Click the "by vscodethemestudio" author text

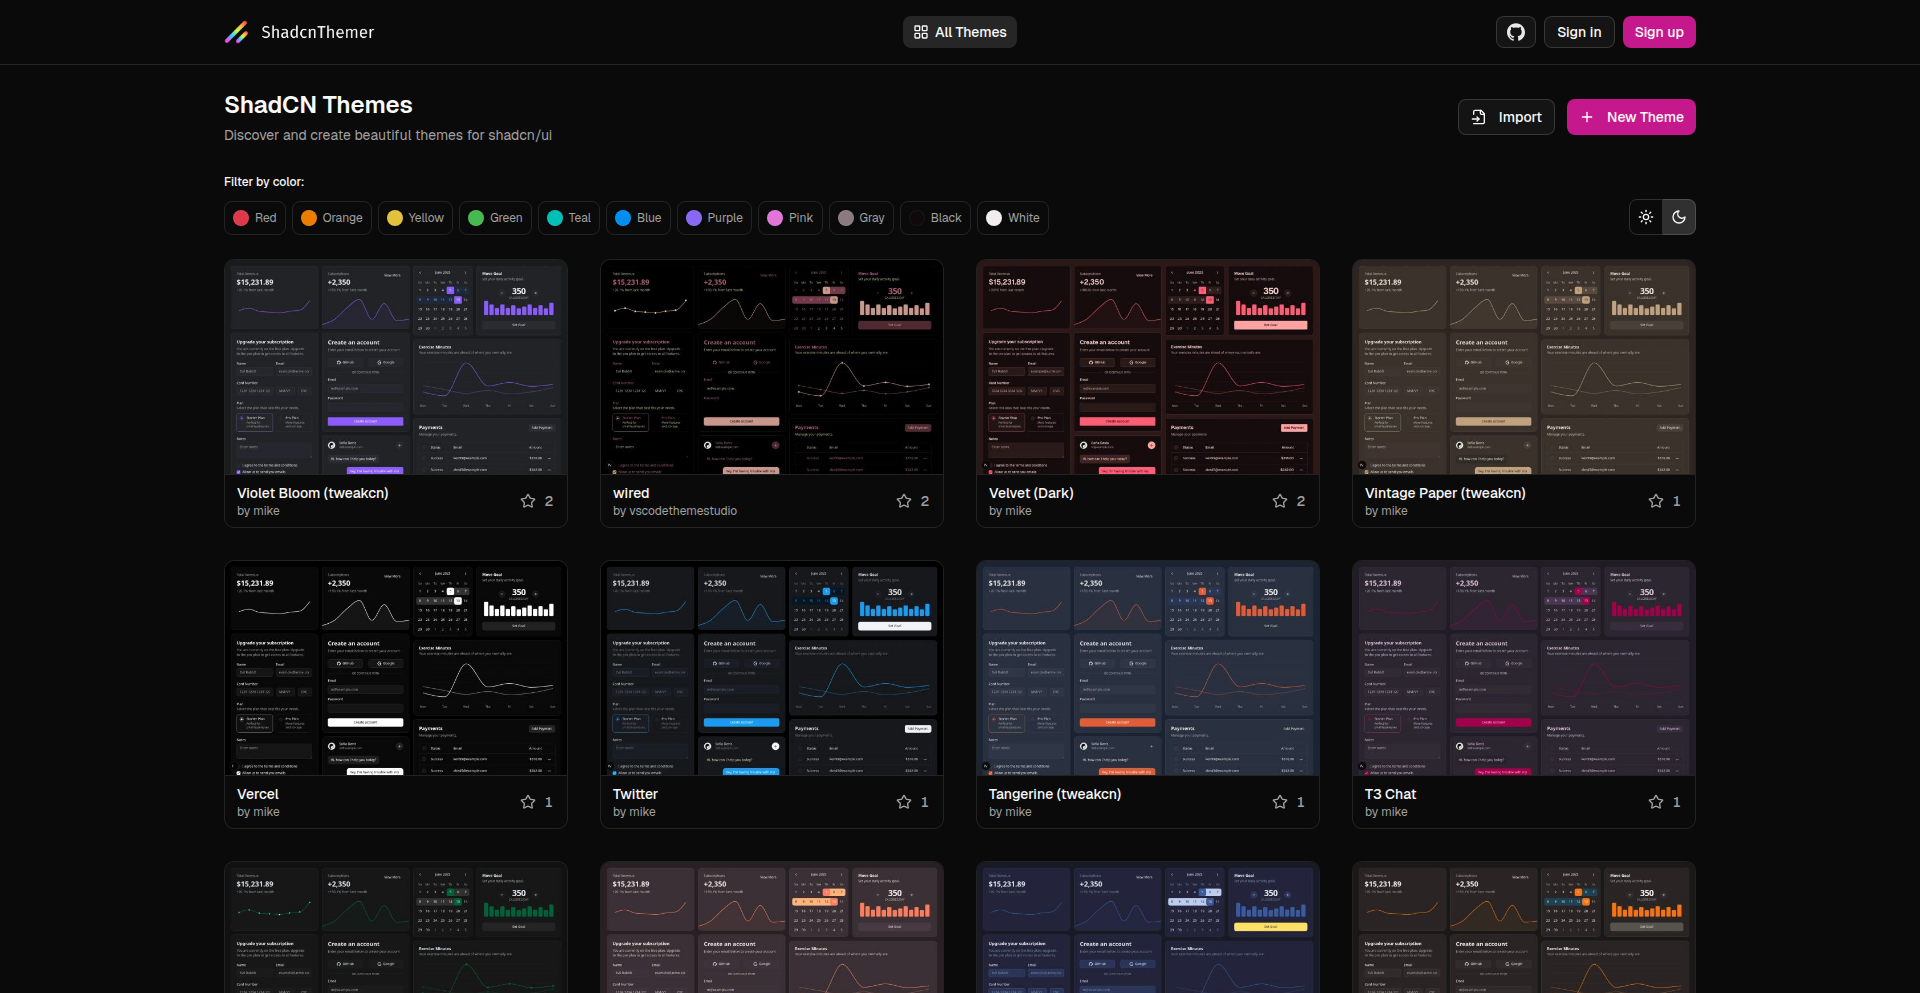pos(675,511)
